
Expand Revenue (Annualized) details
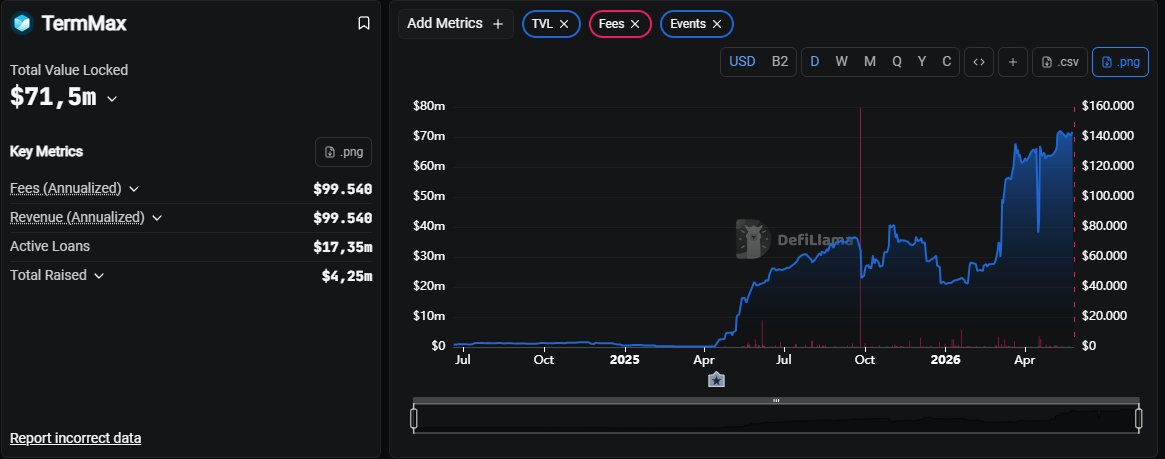point(157,218)
